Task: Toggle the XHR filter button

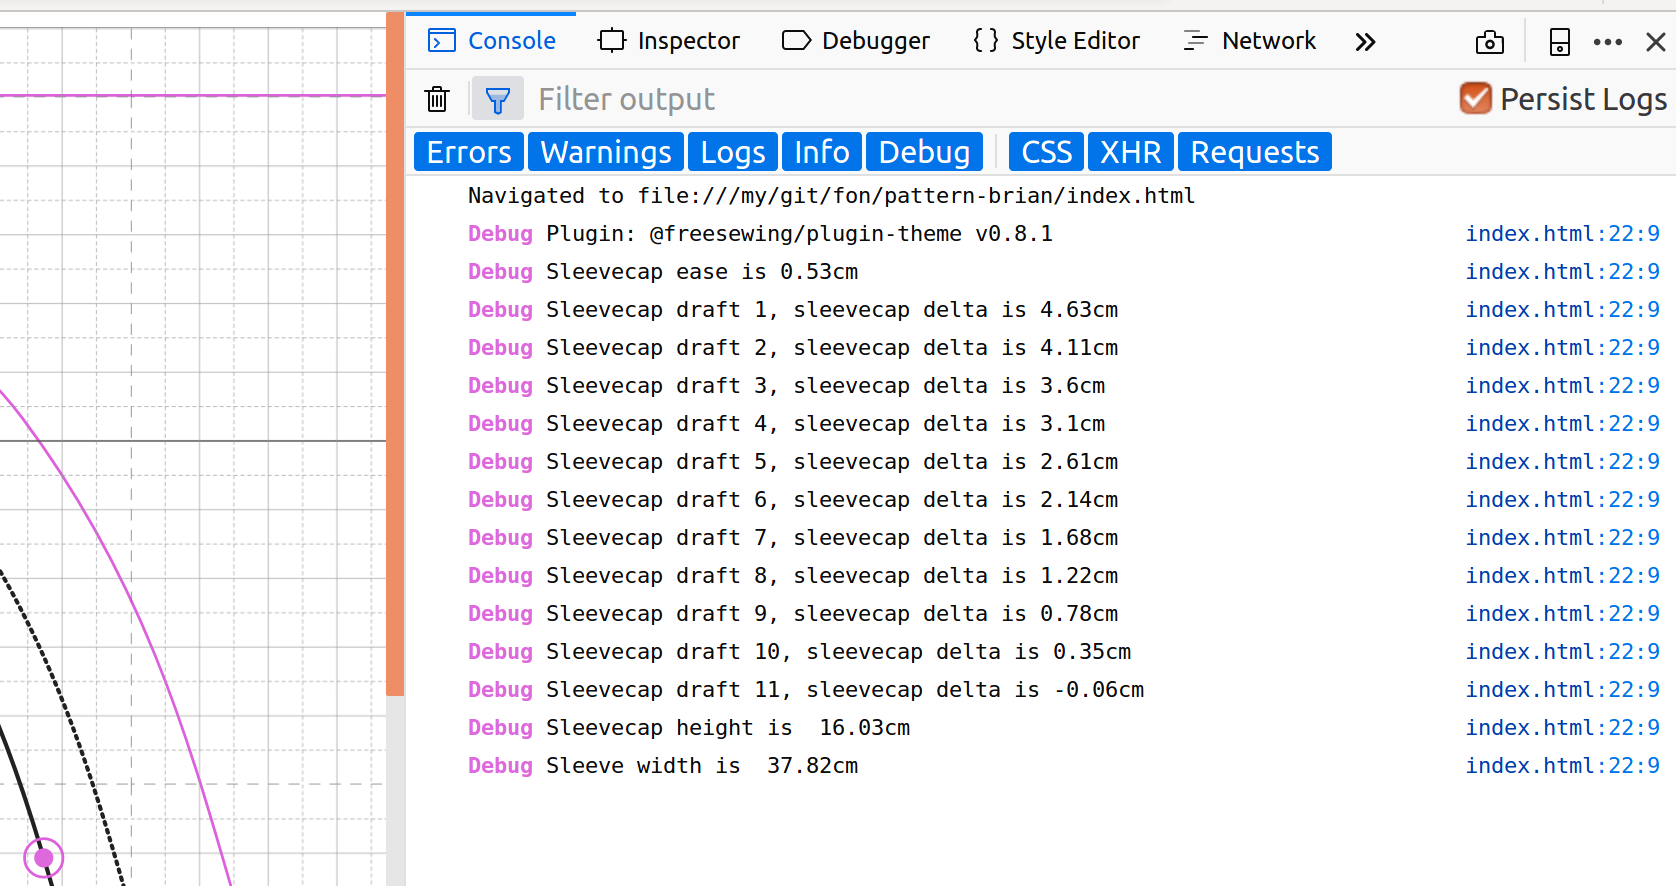Action: (1130, 152)
